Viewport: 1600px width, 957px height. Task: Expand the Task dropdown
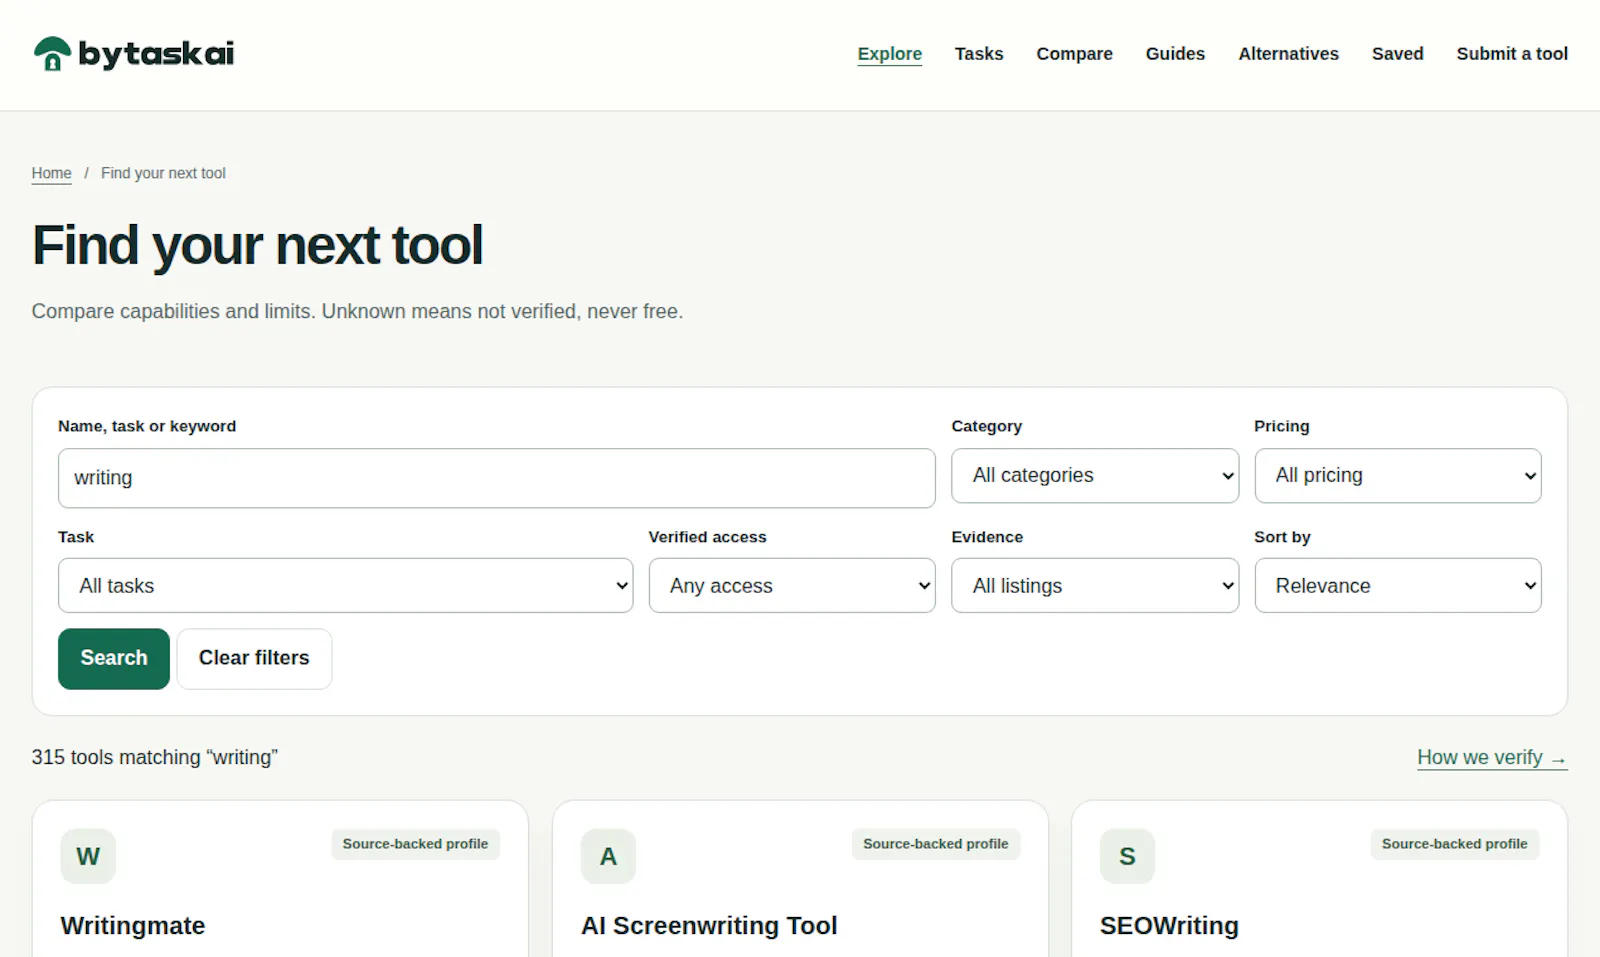[346, 586]
